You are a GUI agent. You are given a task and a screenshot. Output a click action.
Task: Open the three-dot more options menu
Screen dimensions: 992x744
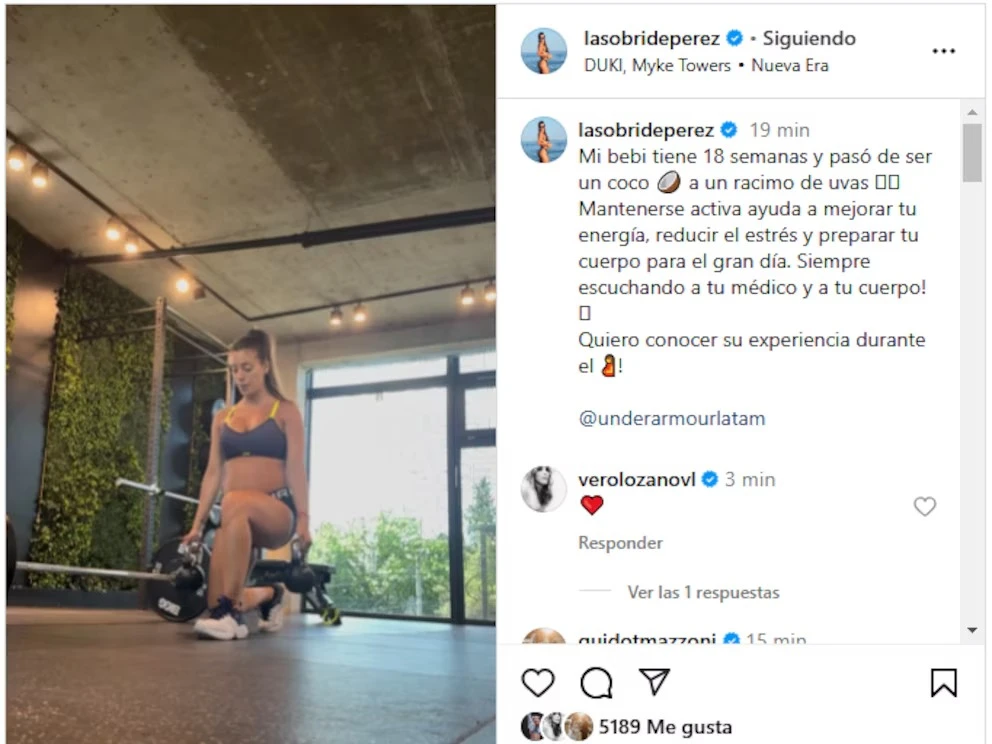pyautogui.click(x=943, y=51)
